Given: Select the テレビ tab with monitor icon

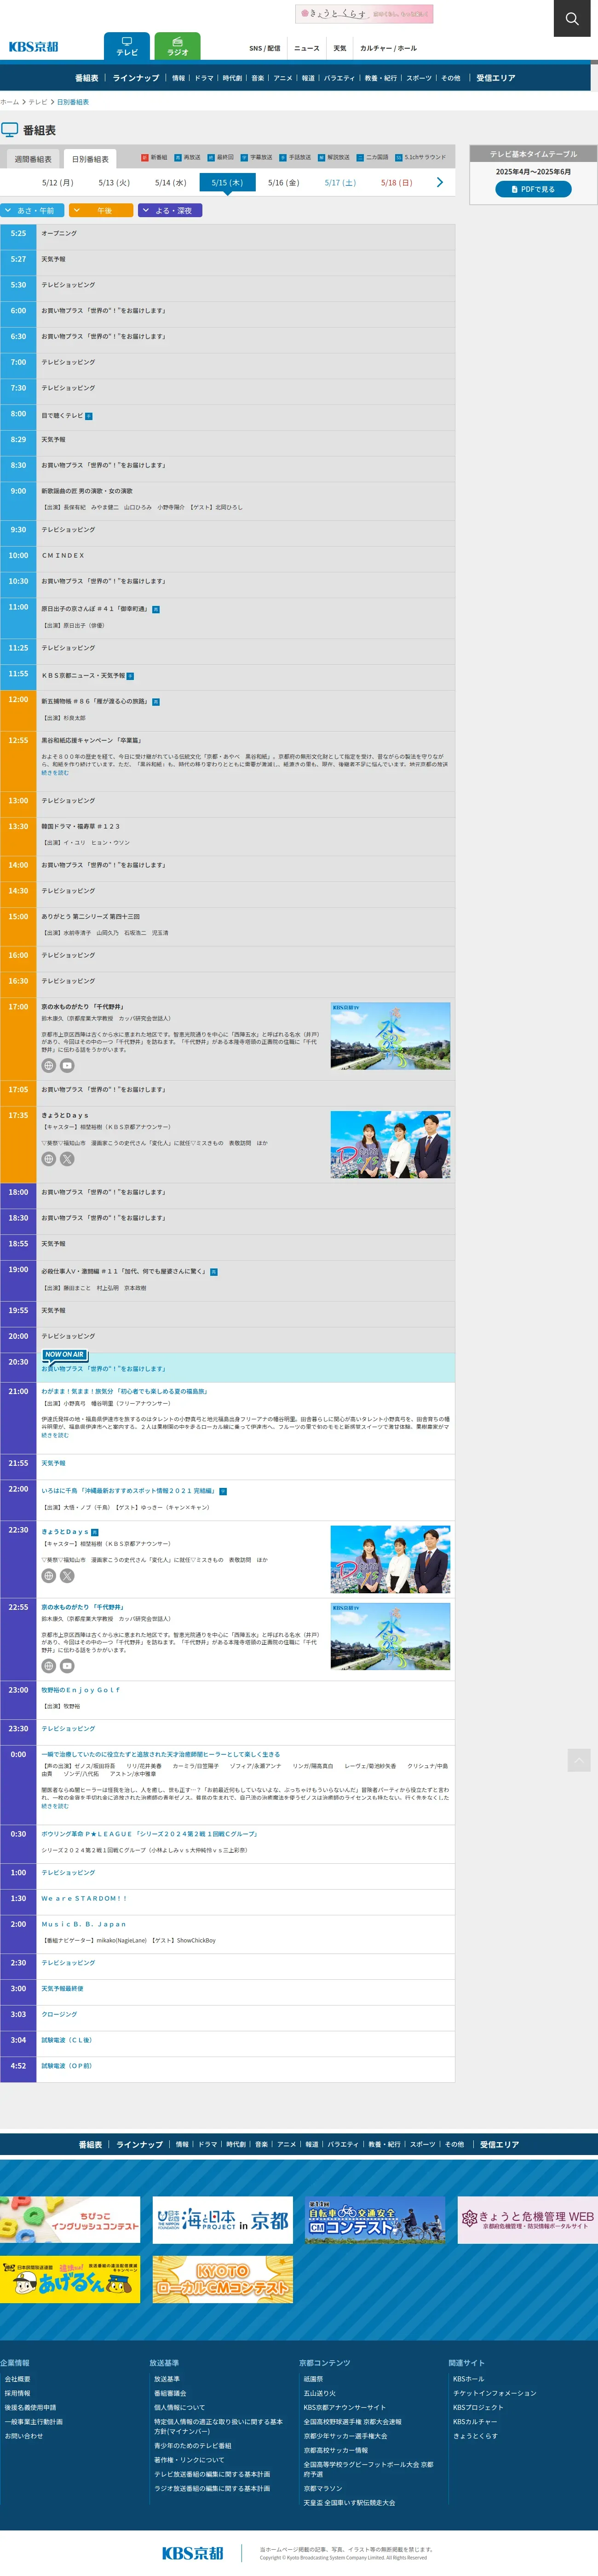Looking at the screenshot, I should pos(127,46).
